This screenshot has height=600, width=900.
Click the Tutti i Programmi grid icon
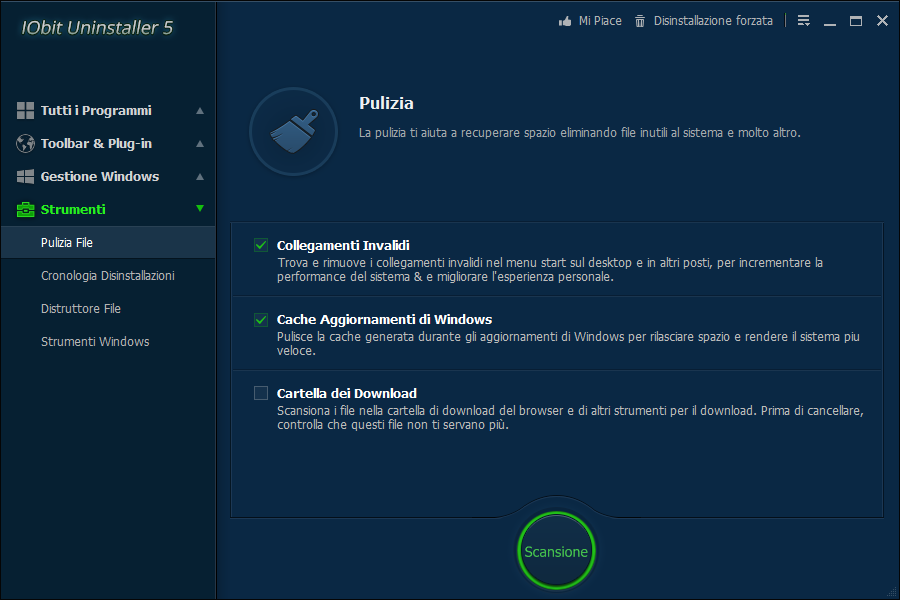26,110
